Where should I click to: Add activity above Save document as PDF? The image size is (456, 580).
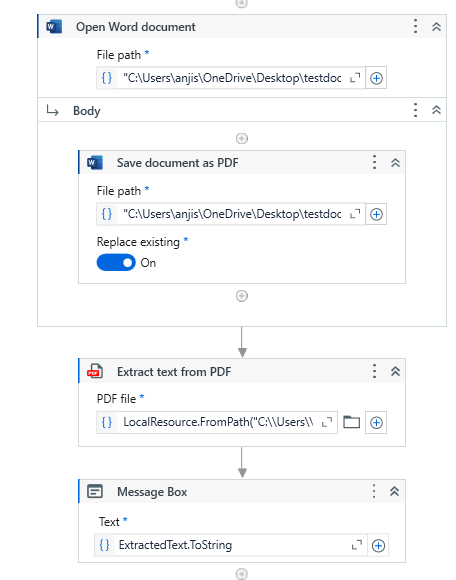pyautogui.click(x=242, y=138)
